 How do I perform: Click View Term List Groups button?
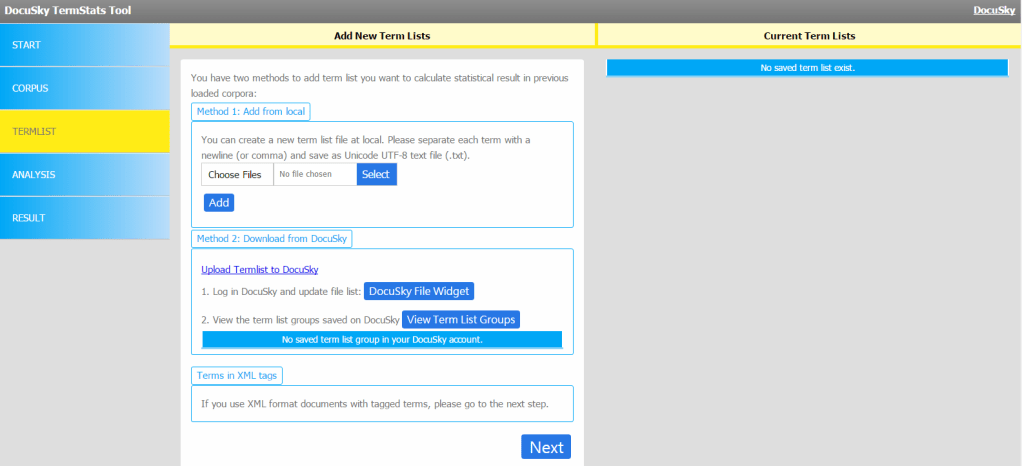tap(461, 320)
